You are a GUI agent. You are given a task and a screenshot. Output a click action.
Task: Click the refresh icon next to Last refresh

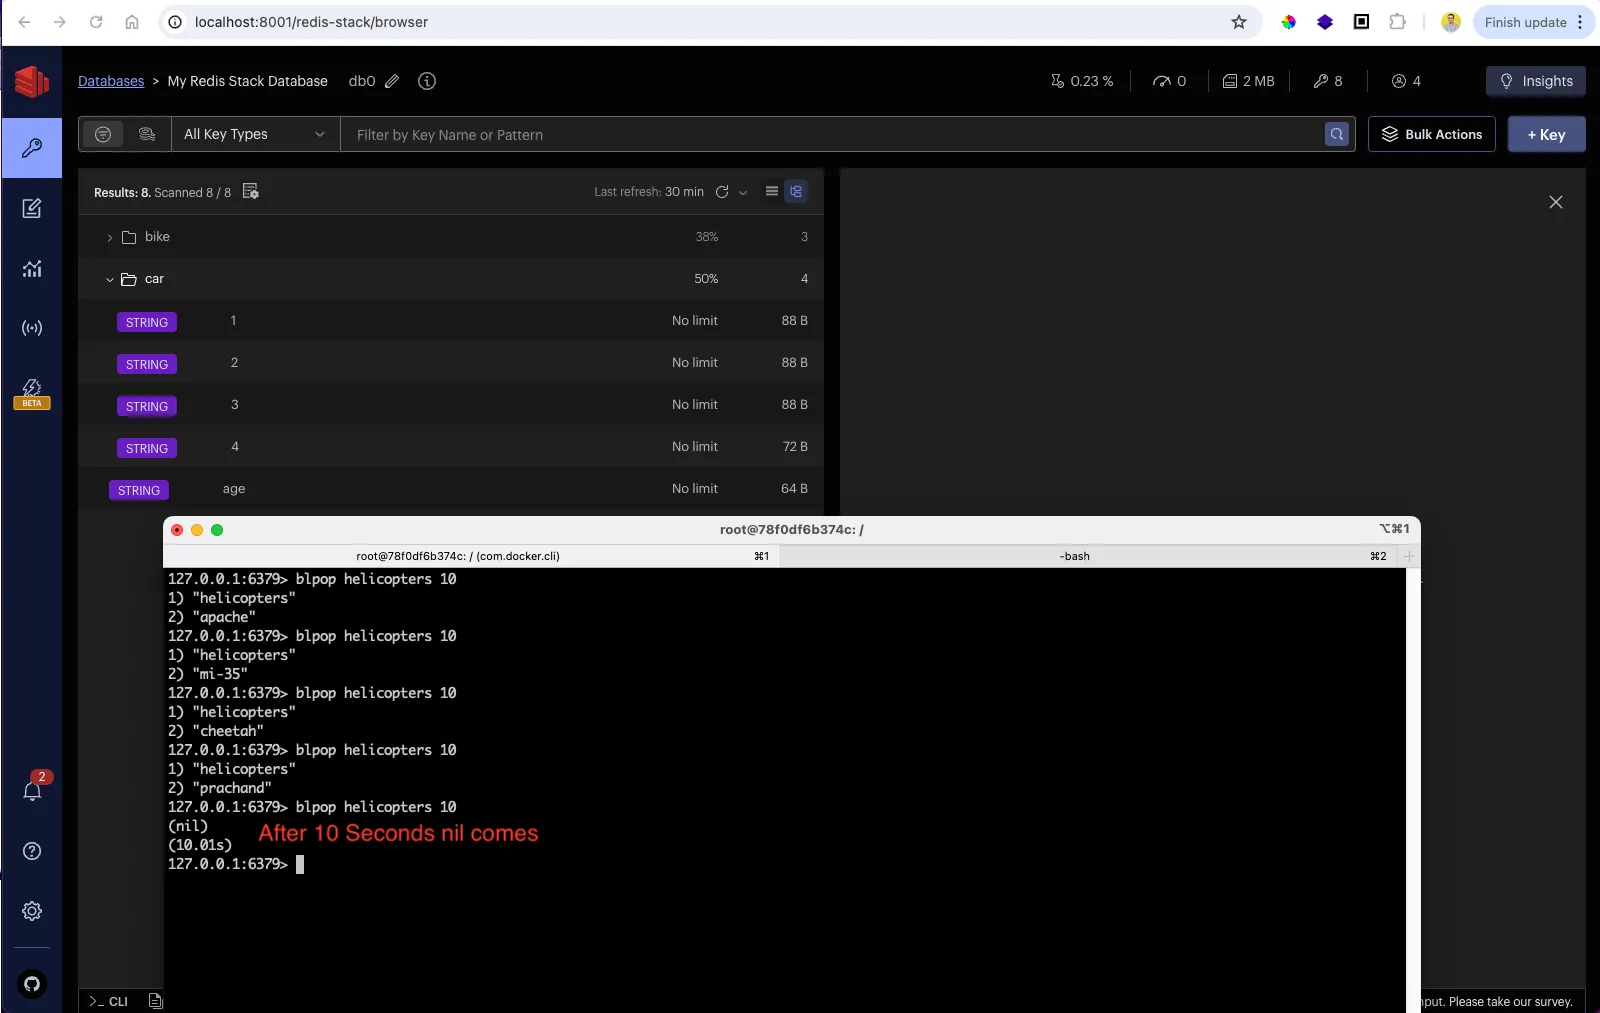coord(722,192)
